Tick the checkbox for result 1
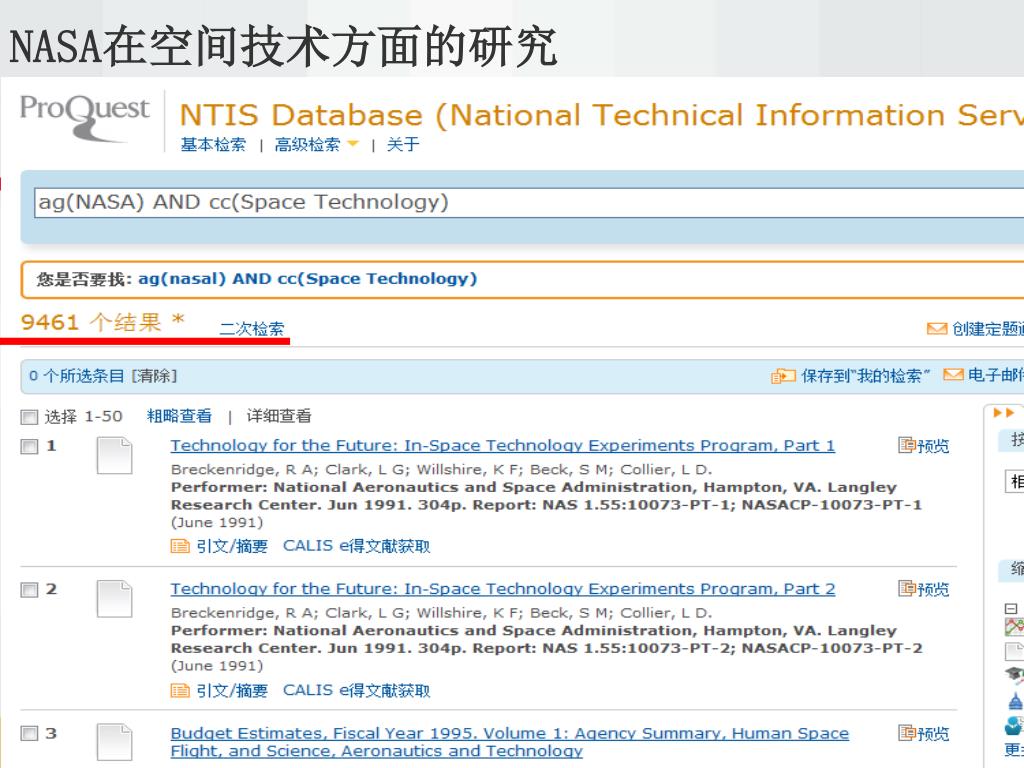This screenshot has height=768, width=1024. tap(29, 447)
